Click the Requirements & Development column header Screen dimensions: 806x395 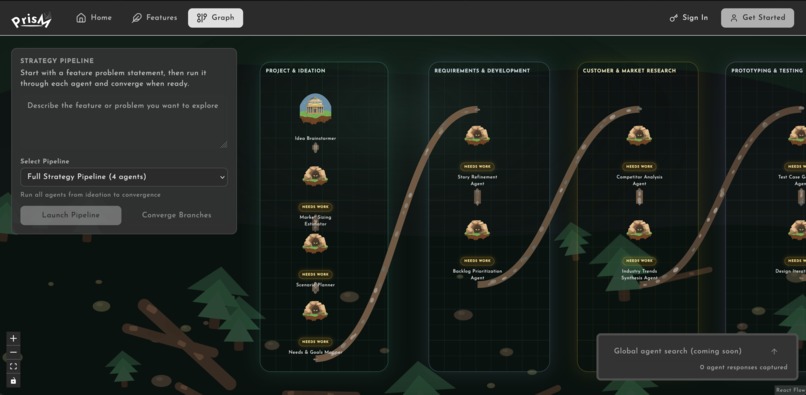click(x=482, y=70)
